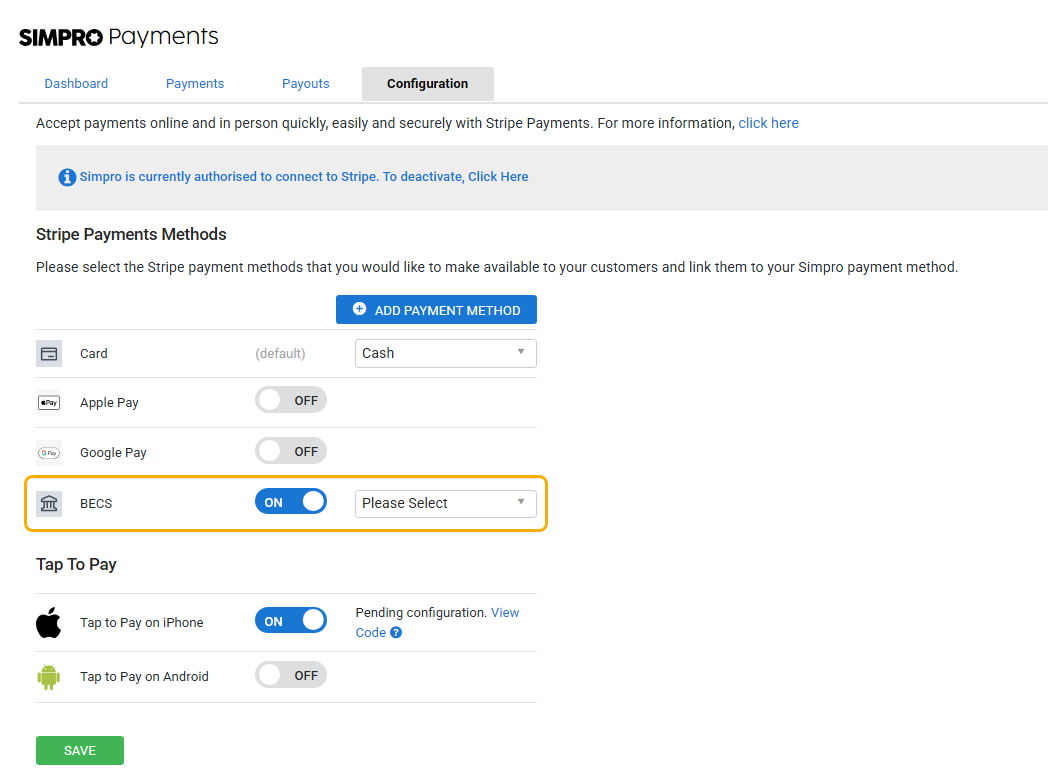Open the Card payment method Cash dropdown

445,353
